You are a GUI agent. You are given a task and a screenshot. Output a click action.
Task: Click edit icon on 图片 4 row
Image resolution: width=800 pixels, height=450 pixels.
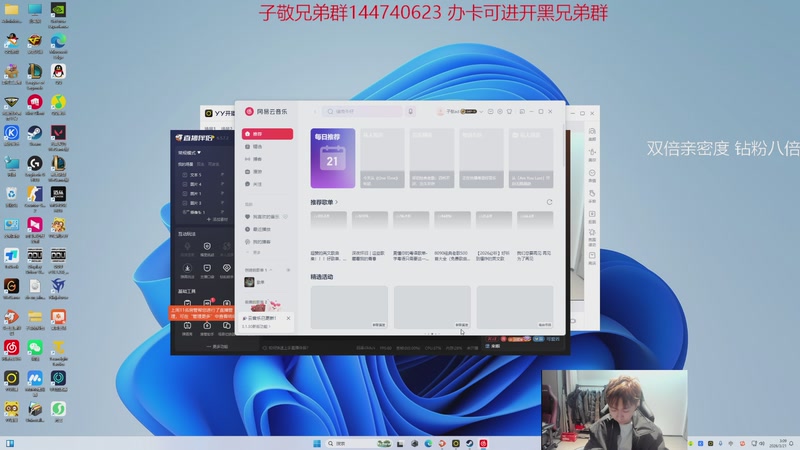click(x=222, y=184)
